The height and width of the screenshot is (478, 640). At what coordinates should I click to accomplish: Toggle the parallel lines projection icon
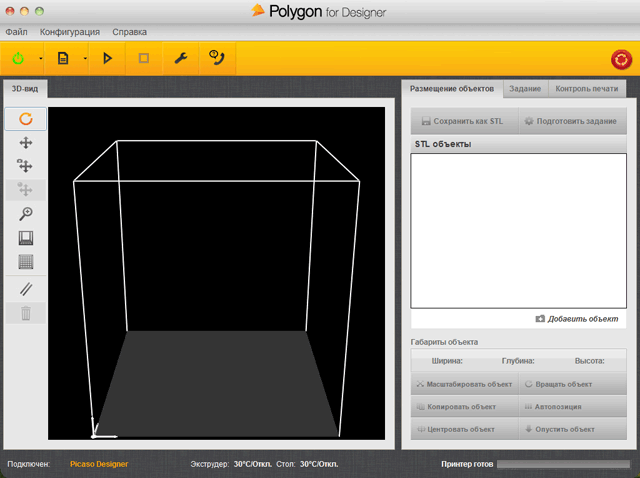[26, 289]
